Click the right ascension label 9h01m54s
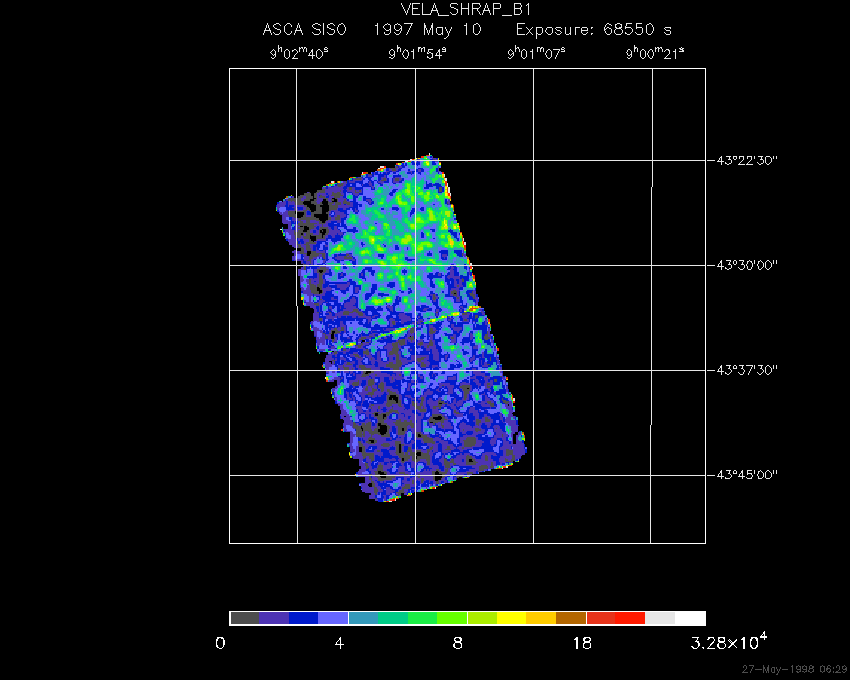This screenshot has width=850, height=680. tap(417, 53)
